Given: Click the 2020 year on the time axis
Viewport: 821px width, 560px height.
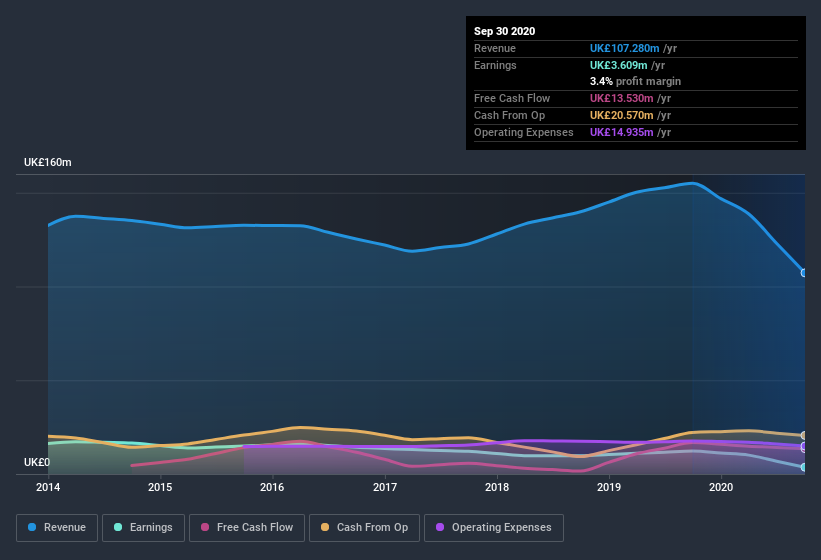Looking at the screenshot, I should click(x=721, y=487).
